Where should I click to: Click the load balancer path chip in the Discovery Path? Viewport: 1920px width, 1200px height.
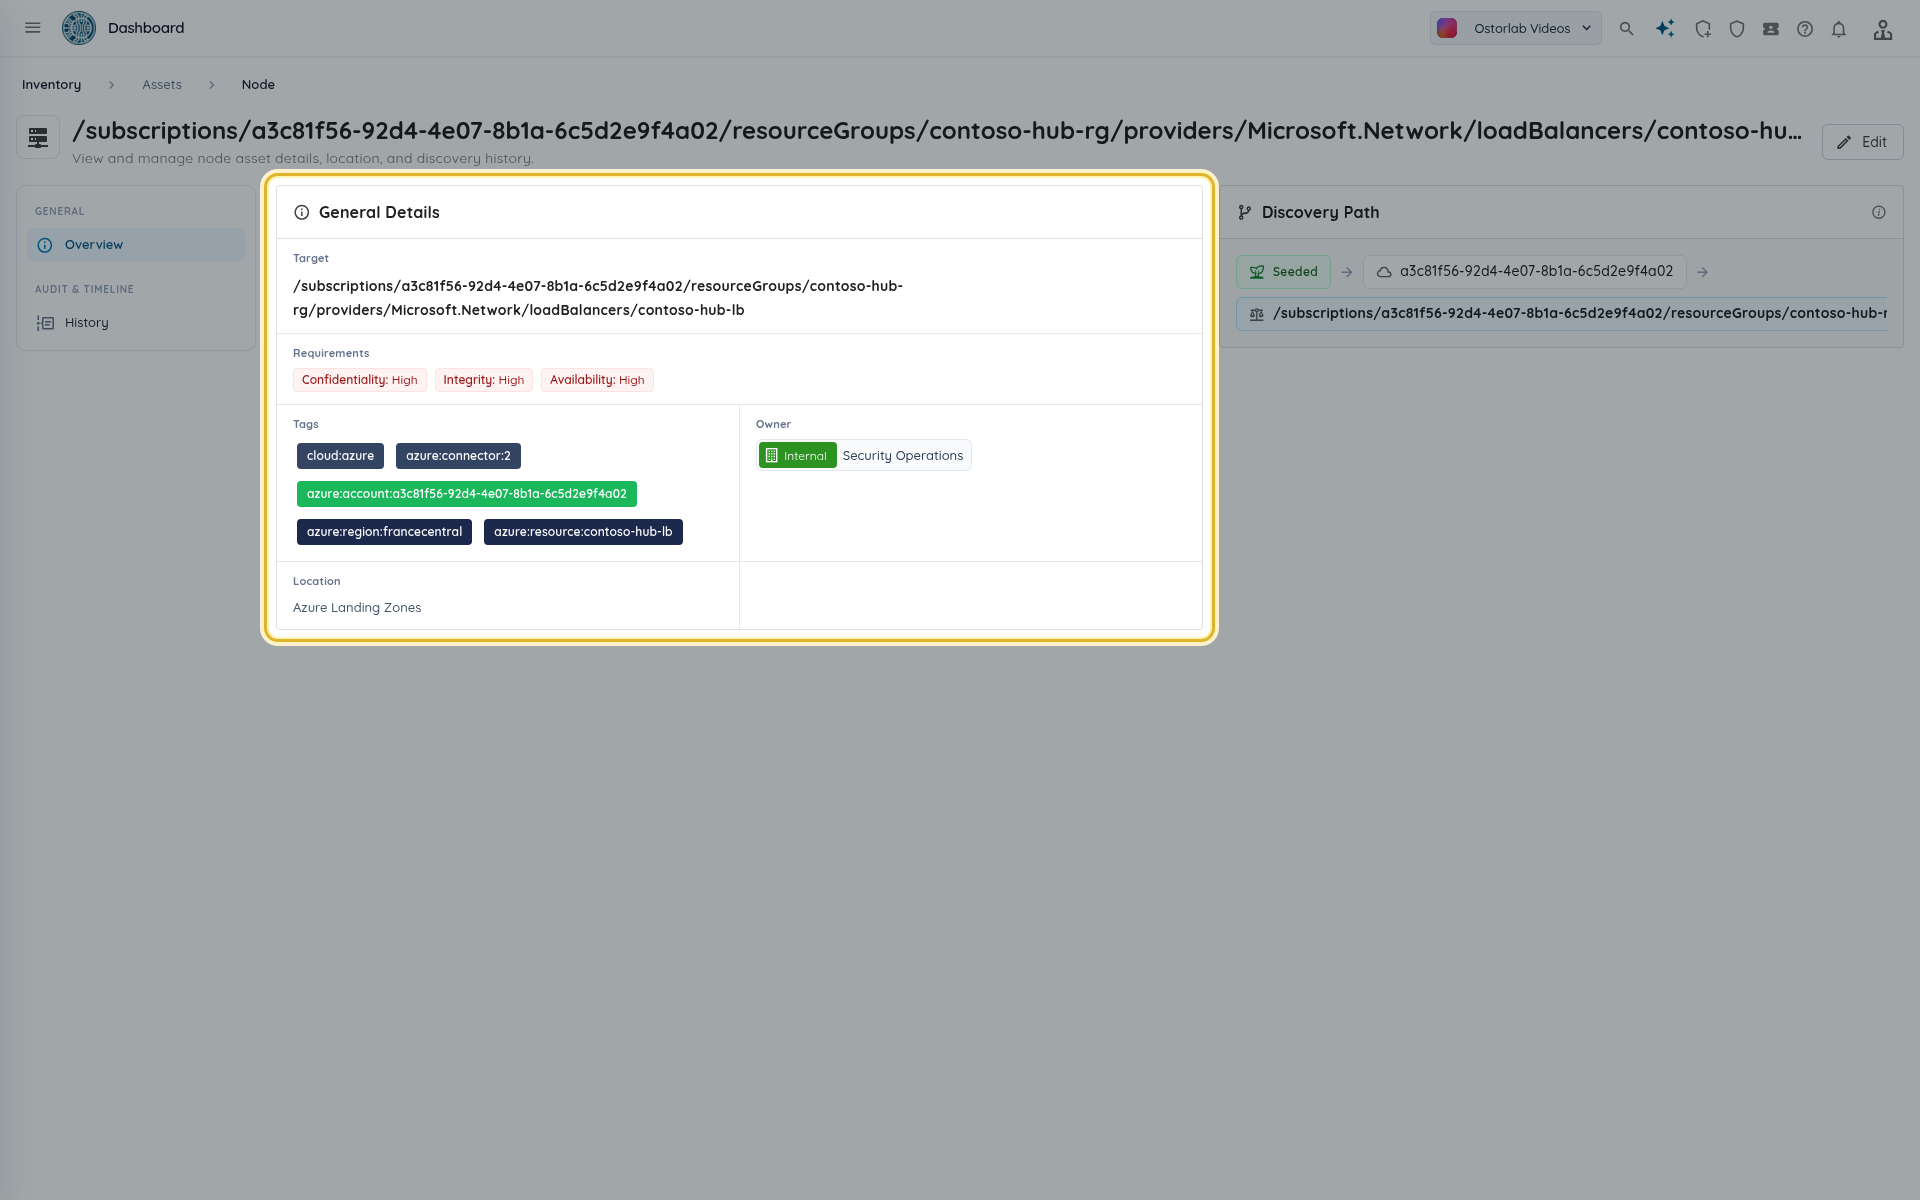1562,314
